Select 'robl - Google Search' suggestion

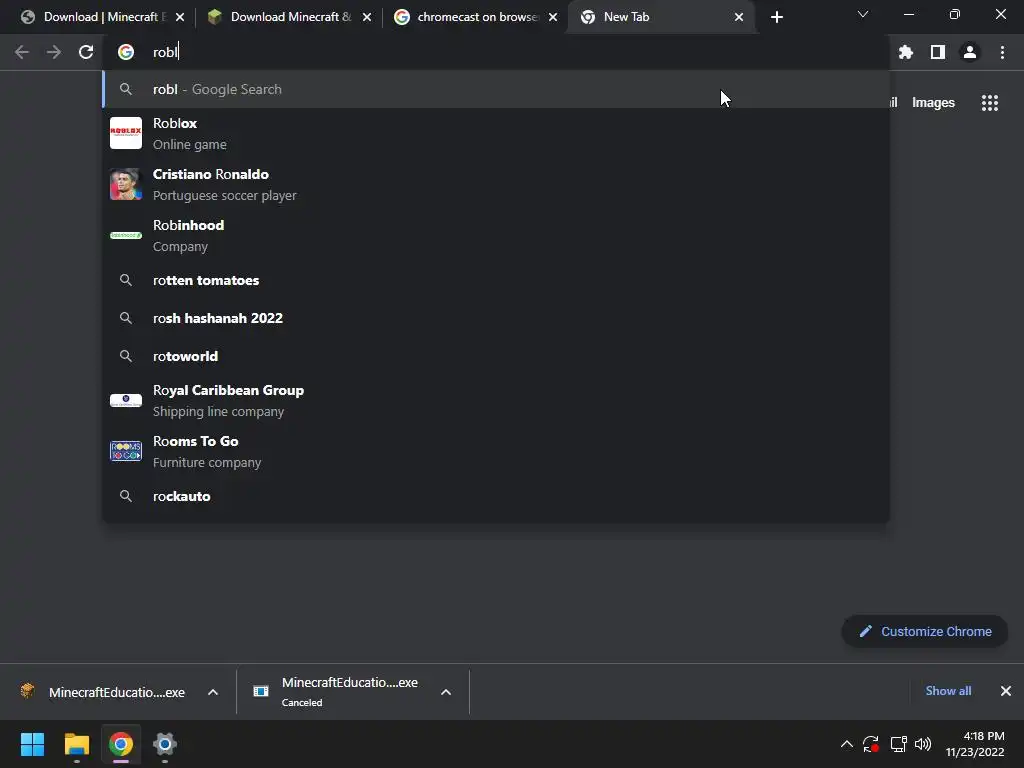click(496, 89)
